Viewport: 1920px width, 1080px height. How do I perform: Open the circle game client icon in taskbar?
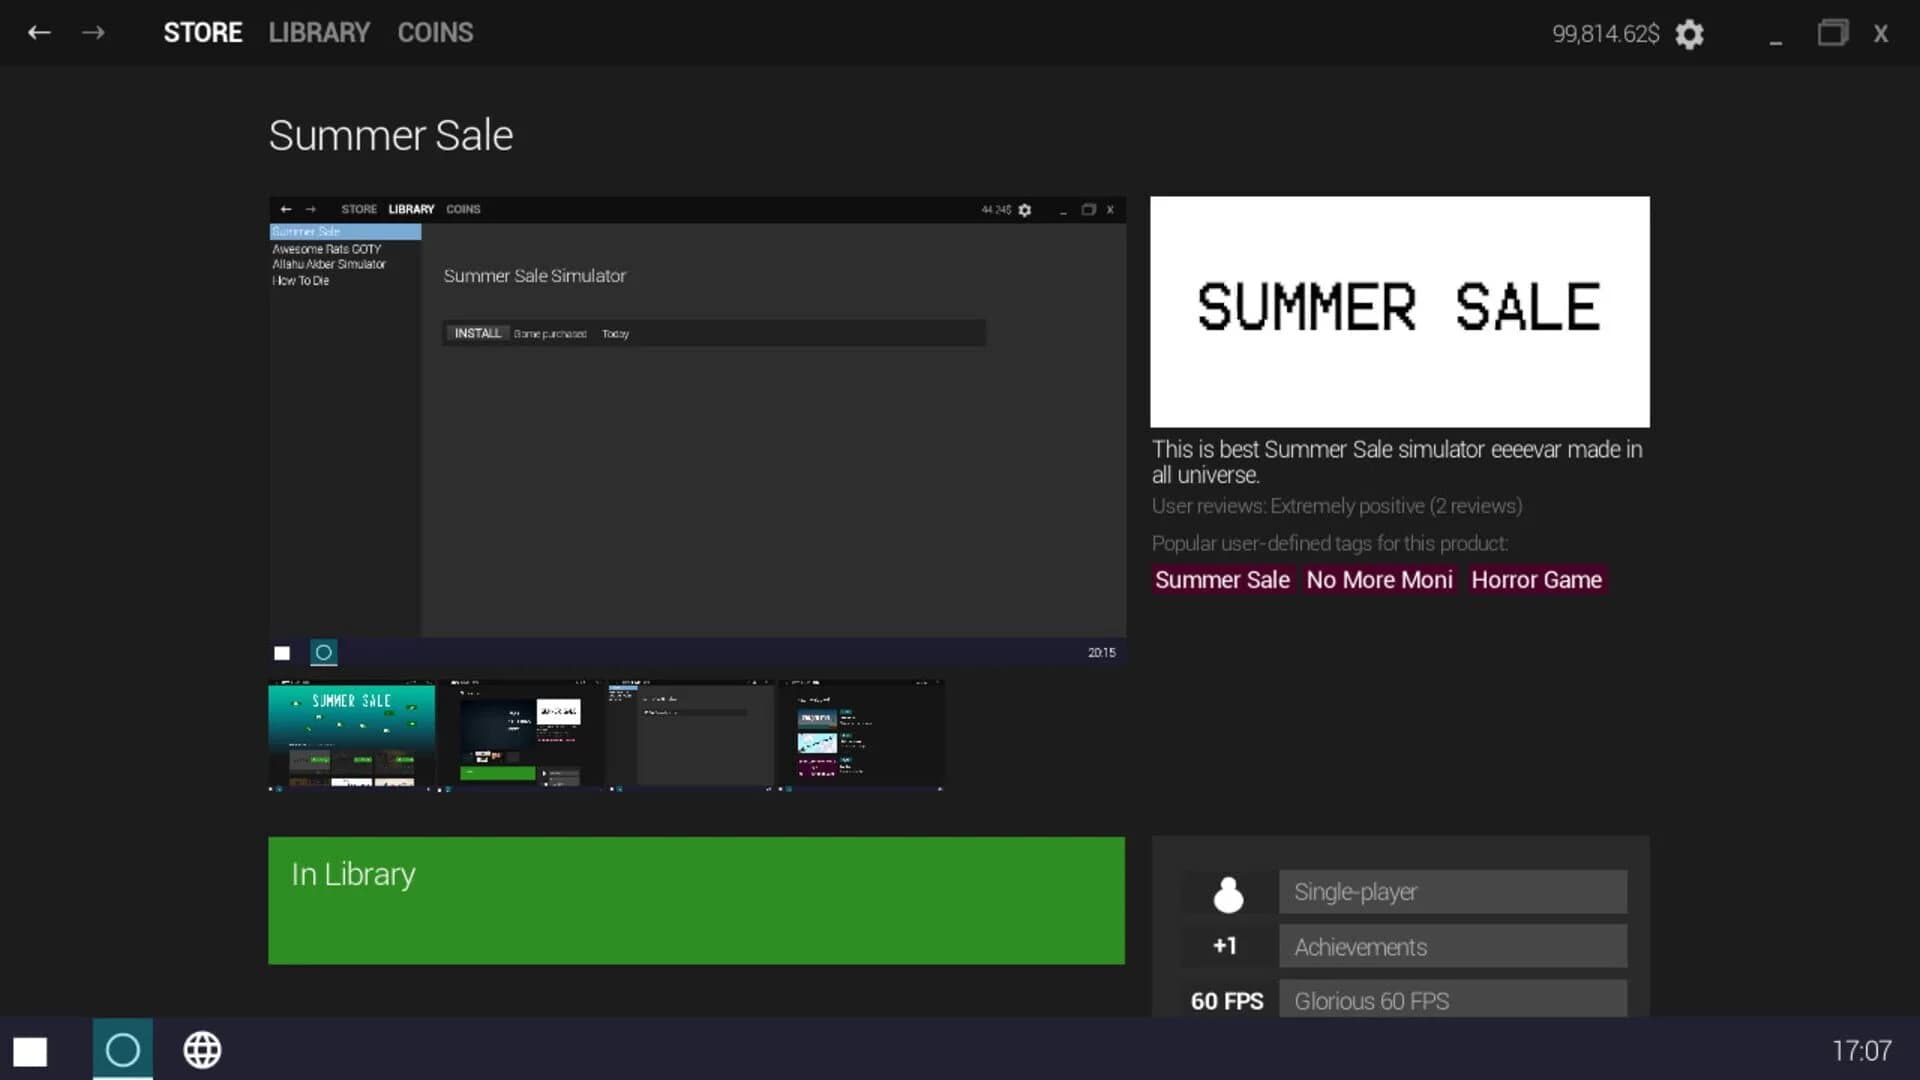(x=122, y=1050)
